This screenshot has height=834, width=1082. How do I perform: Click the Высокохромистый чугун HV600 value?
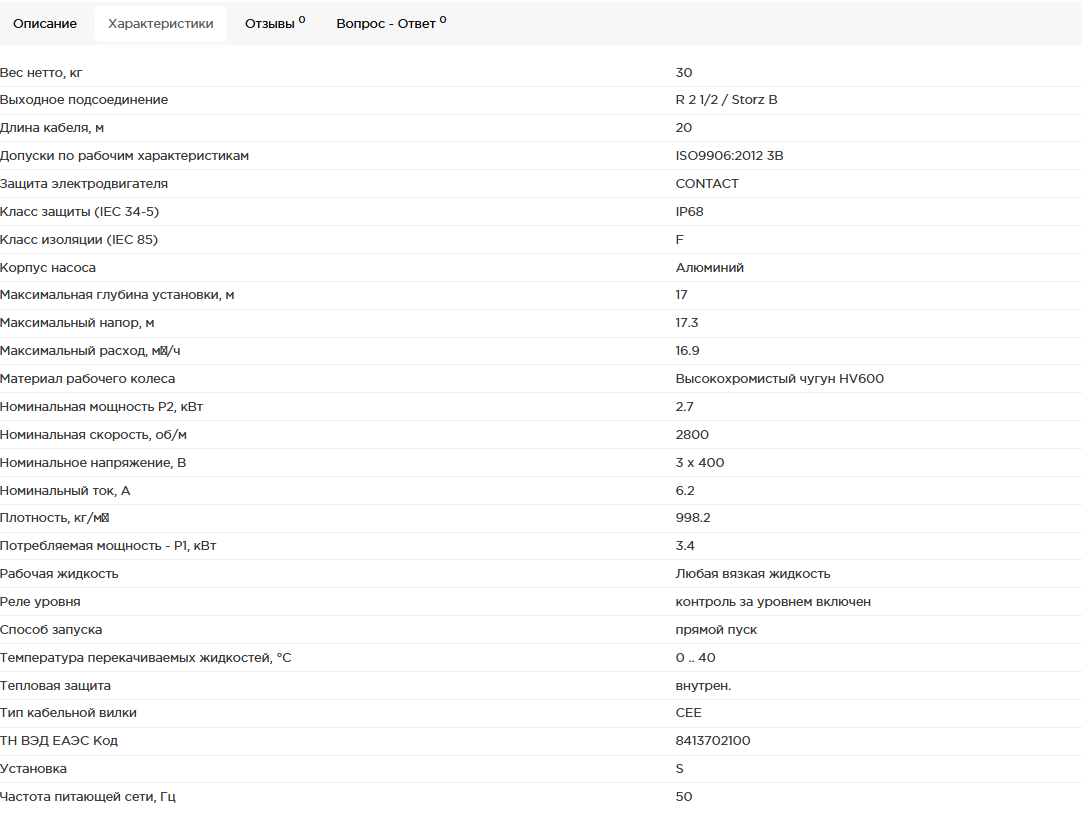pyautogui.click(x=780, y=379)
